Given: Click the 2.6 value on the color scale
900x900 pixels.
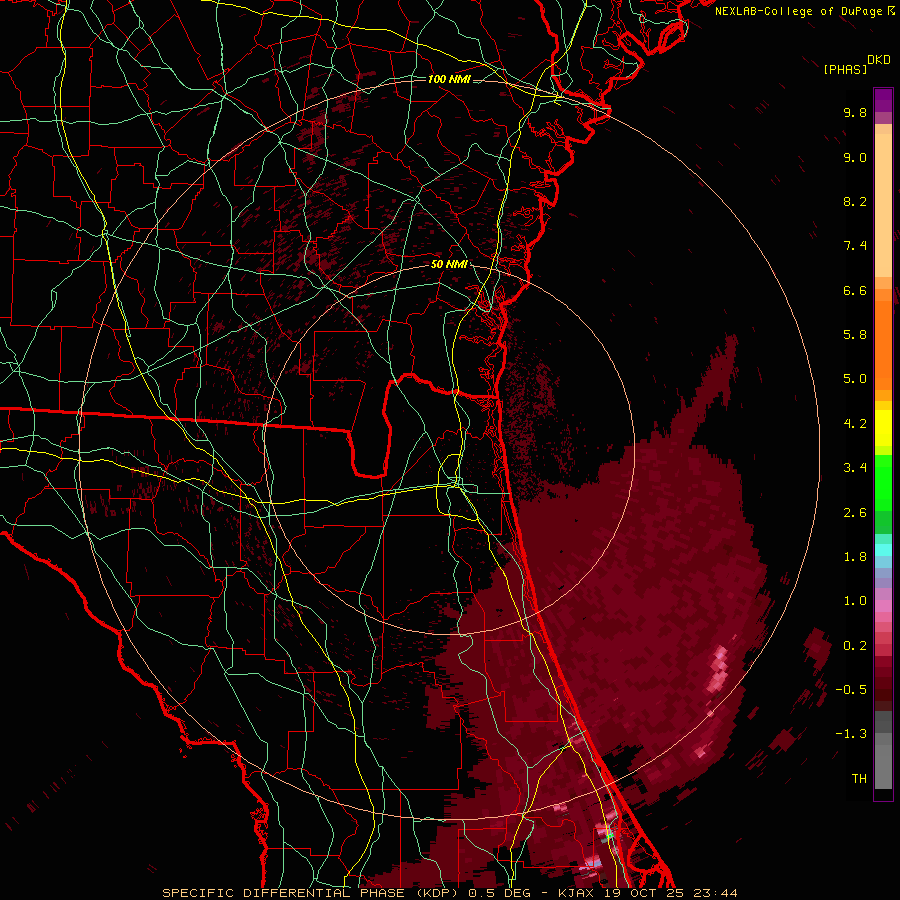Looking at the screenshot, I should [x=855, y=513].
